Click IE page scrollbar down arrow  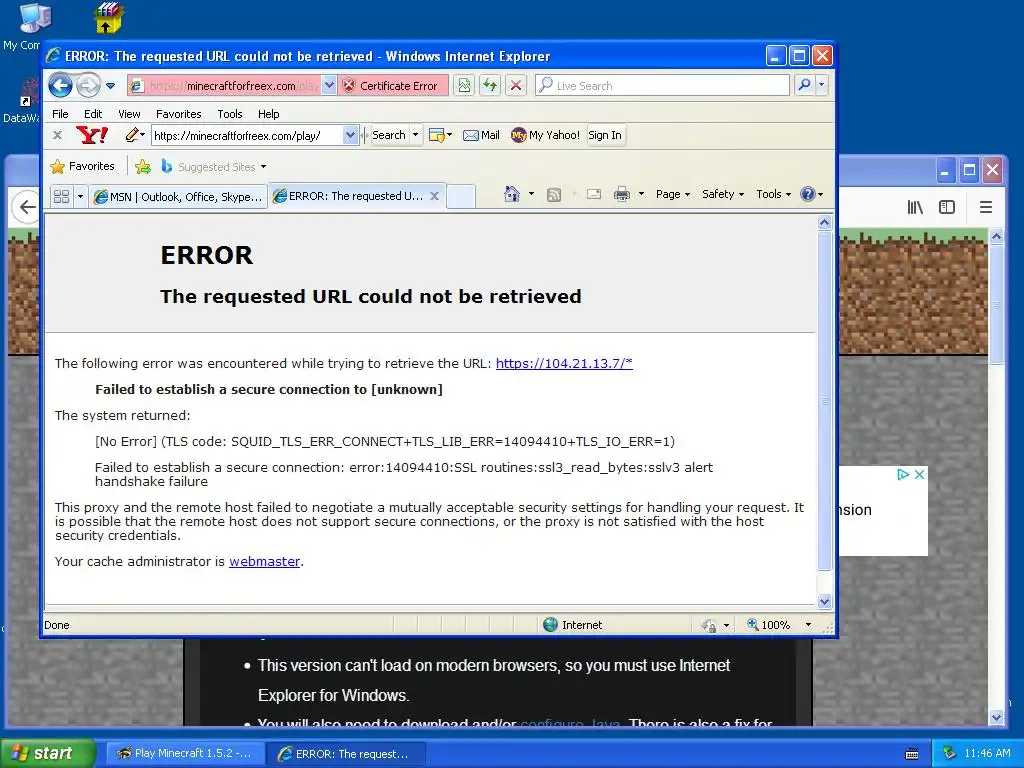[824, 601]
